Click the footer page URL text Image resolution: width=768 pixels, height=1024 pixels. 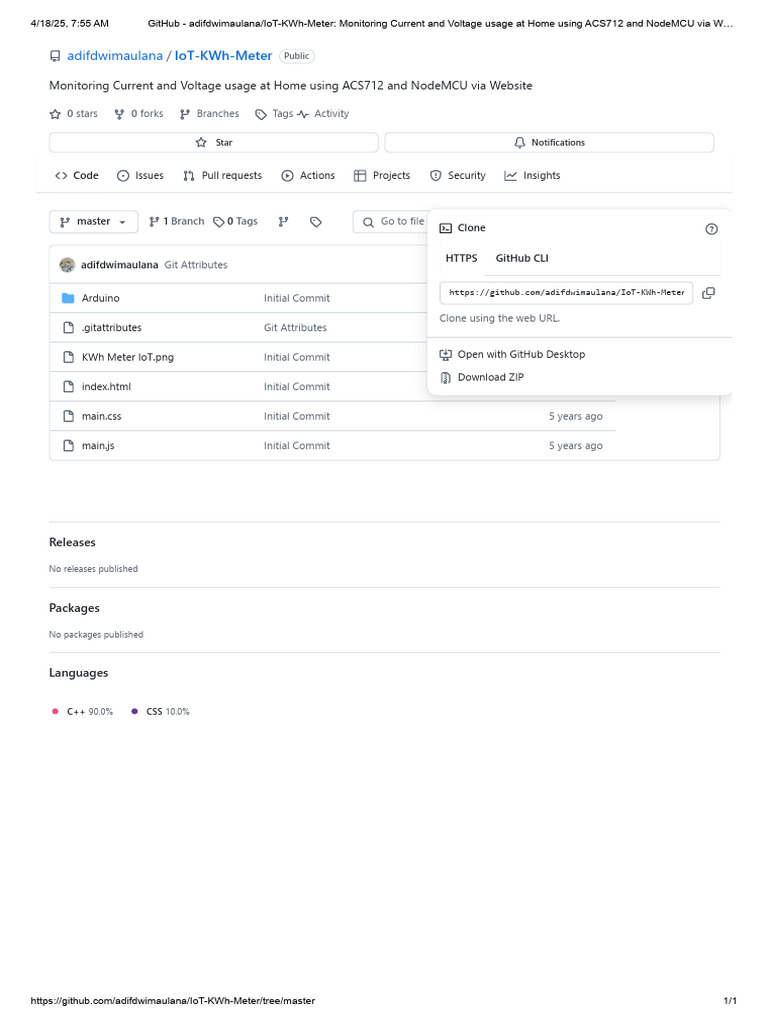[173, 1001]
